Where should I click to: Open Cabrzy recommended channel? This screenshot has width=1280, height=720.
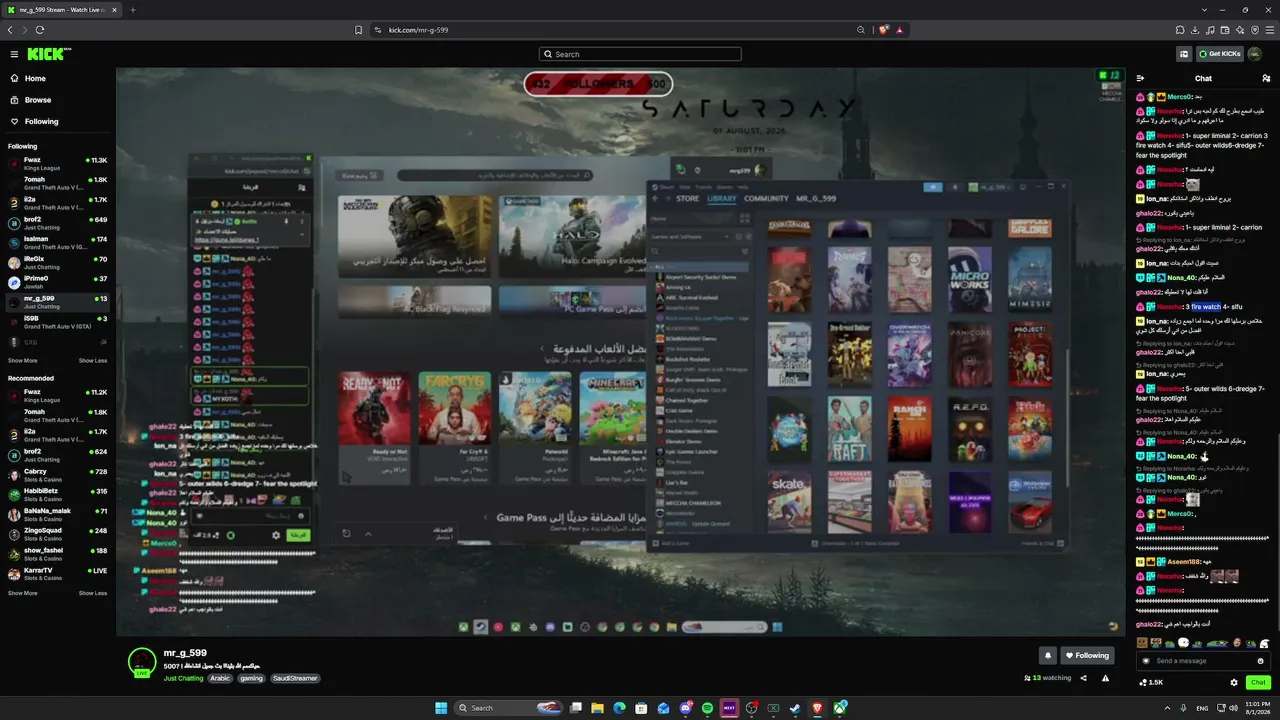[58, 475]
